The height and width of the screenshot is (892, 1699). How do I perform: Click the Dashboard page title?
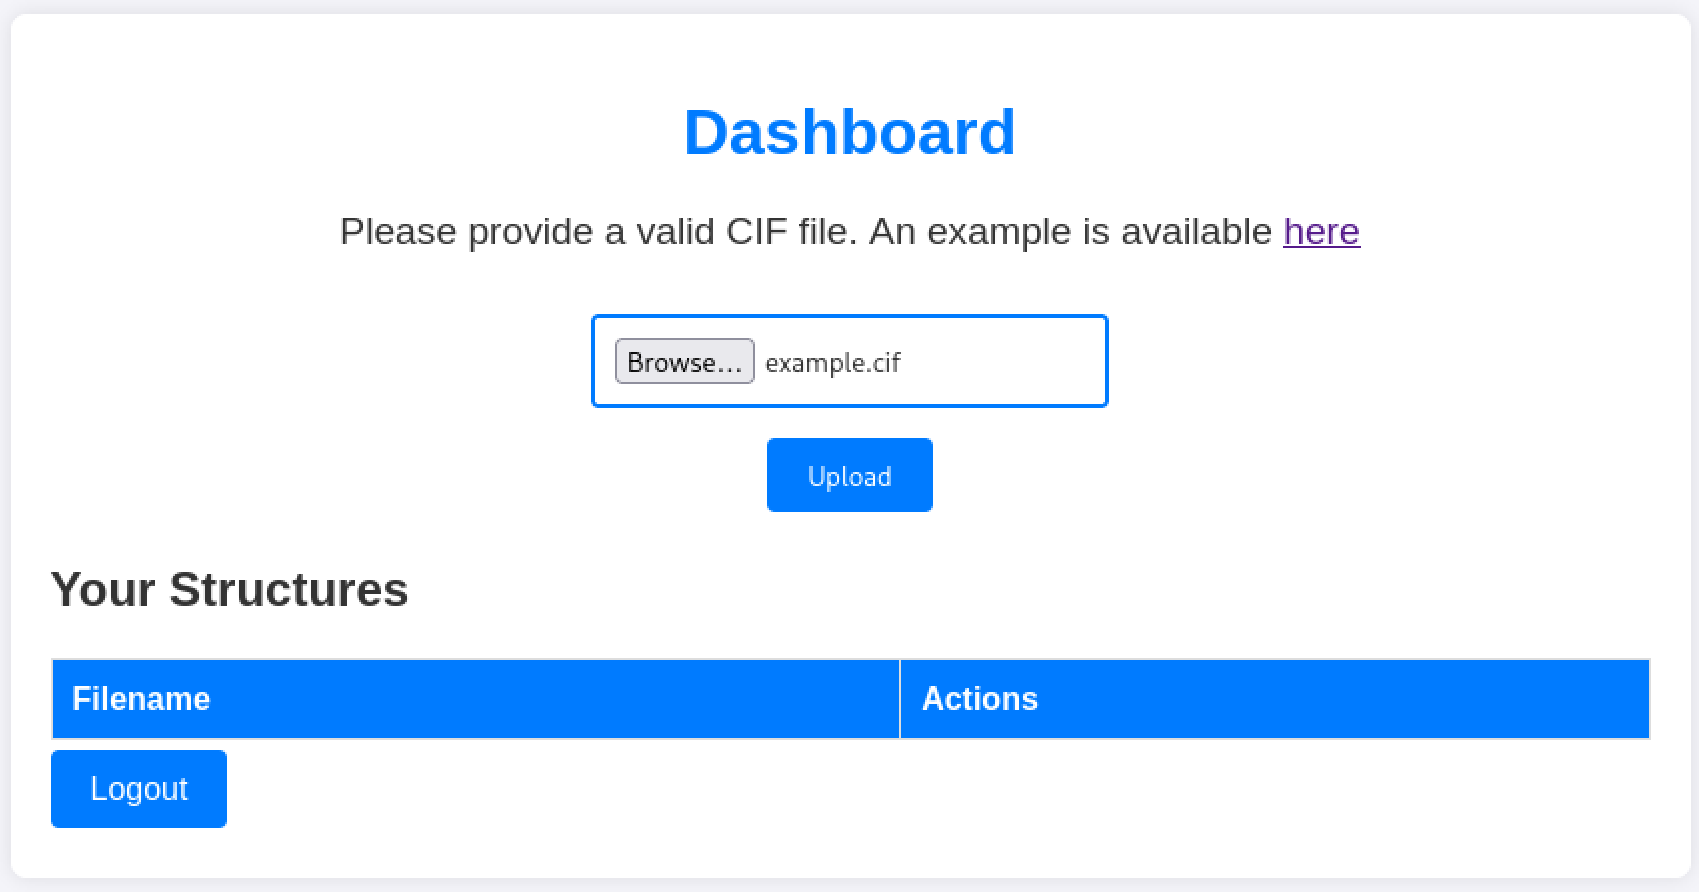tap(849, 131)
